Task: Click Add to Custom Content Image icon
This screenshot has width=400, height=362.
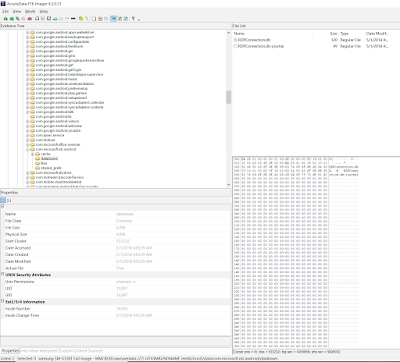Action: click(55, 19)
